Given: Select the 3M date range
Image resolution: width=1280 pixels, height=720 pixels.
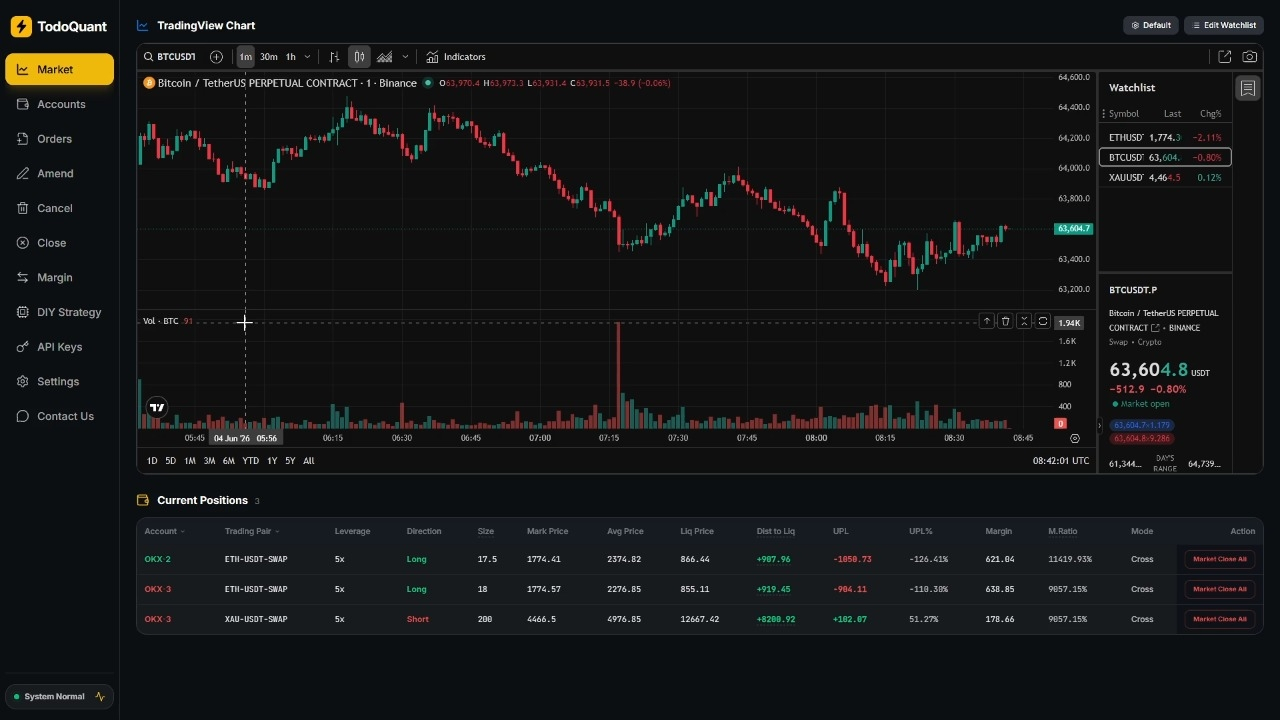Looking at the screenshot, I should pyautogui.click(x=209, y=461).
